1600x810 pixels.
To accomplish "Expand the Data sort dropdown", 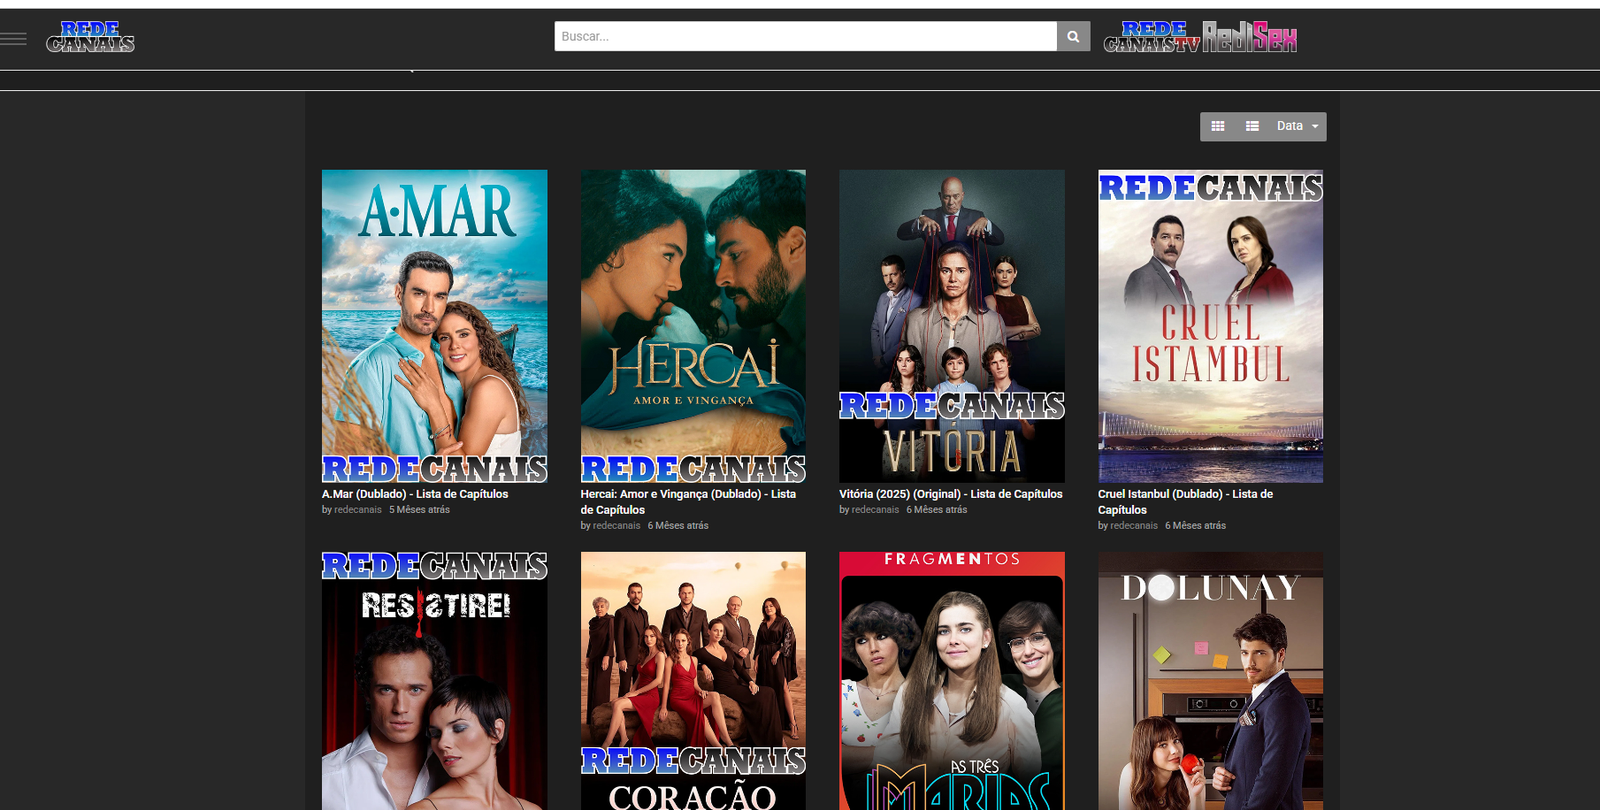I will click(1297, 126).
